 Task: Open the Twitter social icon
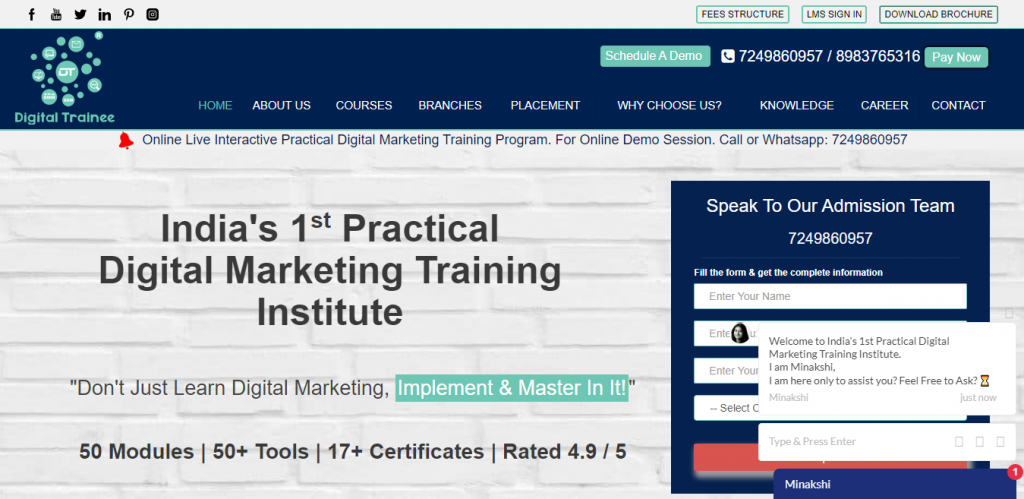(x=80, y=14)
